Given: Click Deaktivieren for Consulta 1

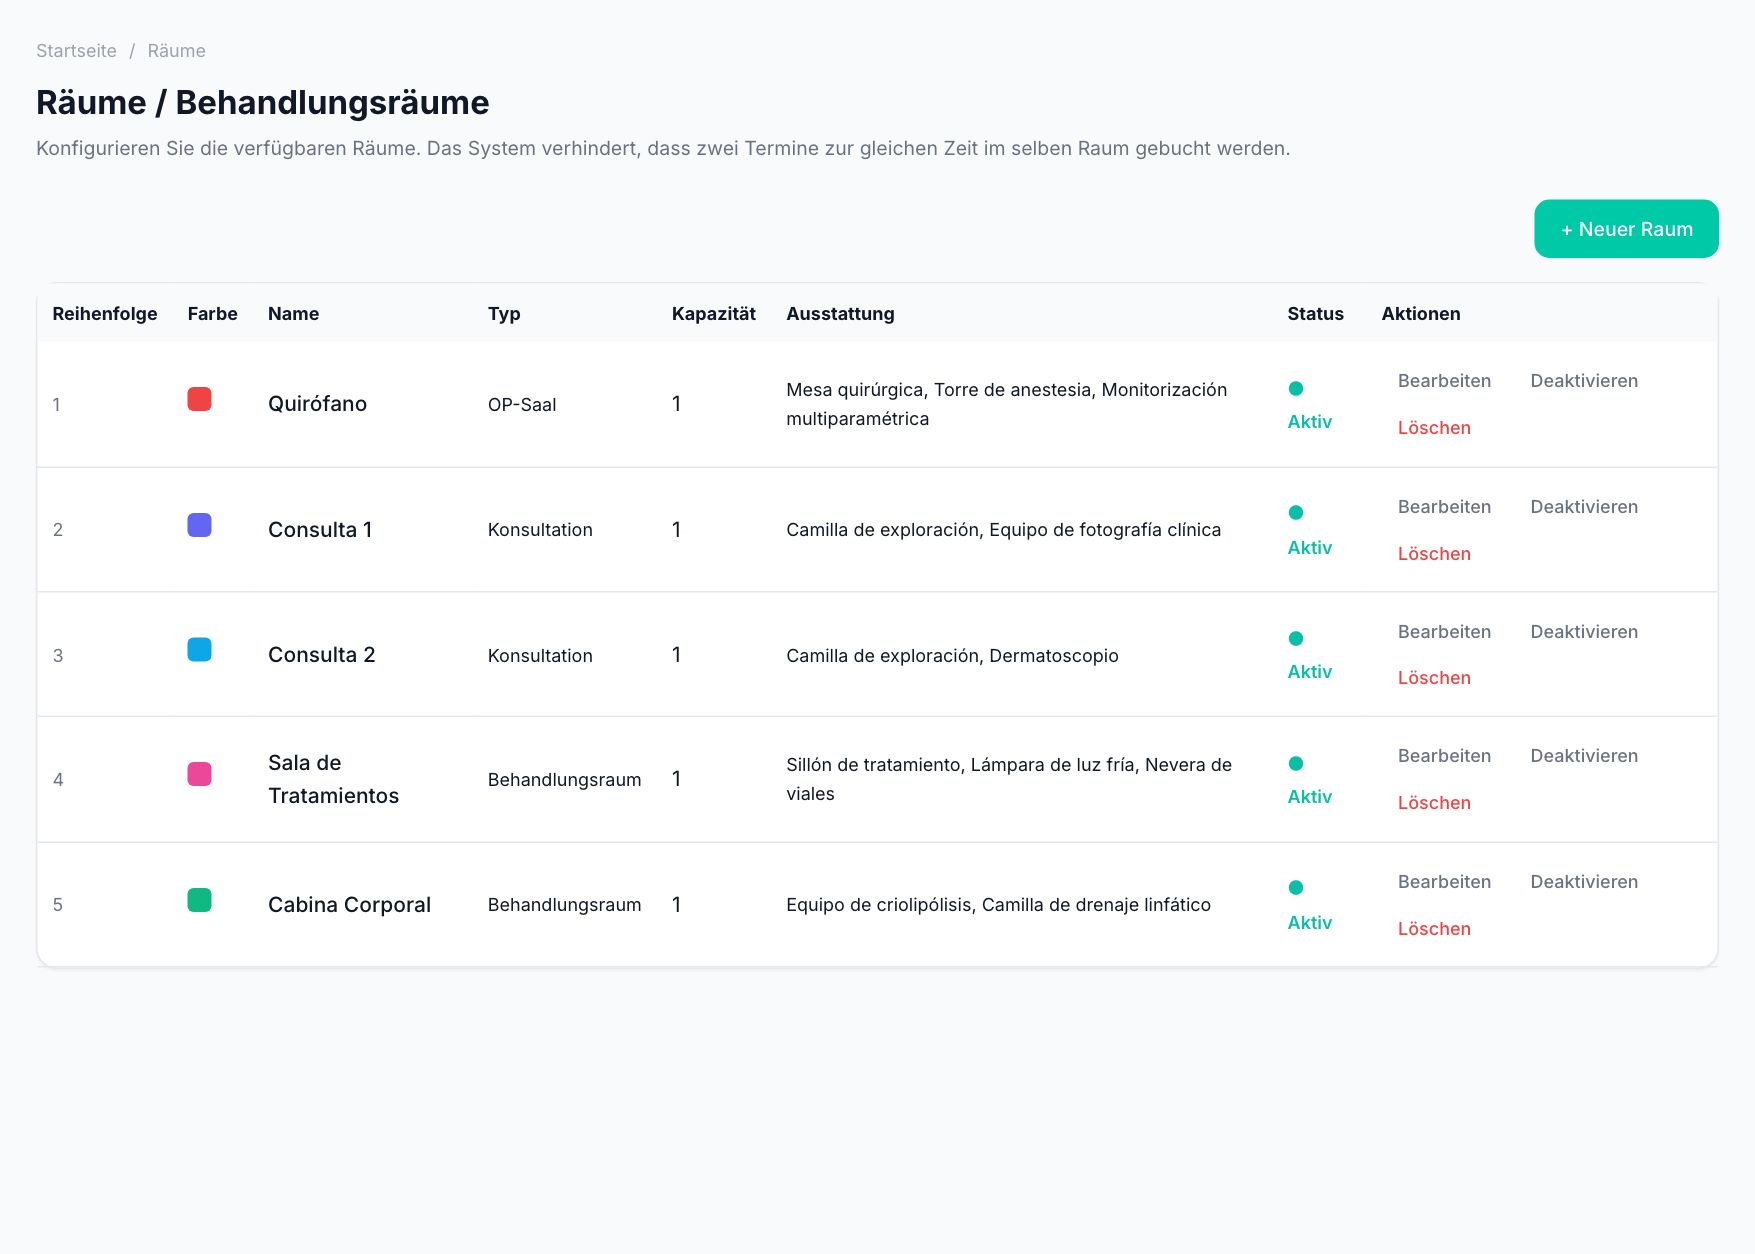Looking at the screenshot, I should (1584, 507).
